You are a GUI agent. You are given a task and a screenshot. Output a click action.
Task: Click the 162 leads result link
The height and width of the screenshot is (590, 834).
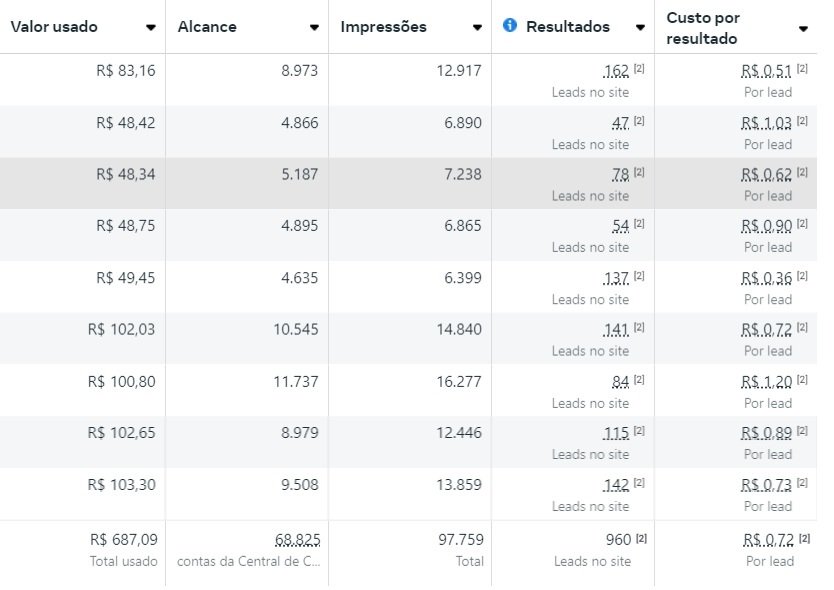click(x=616, y=71)
